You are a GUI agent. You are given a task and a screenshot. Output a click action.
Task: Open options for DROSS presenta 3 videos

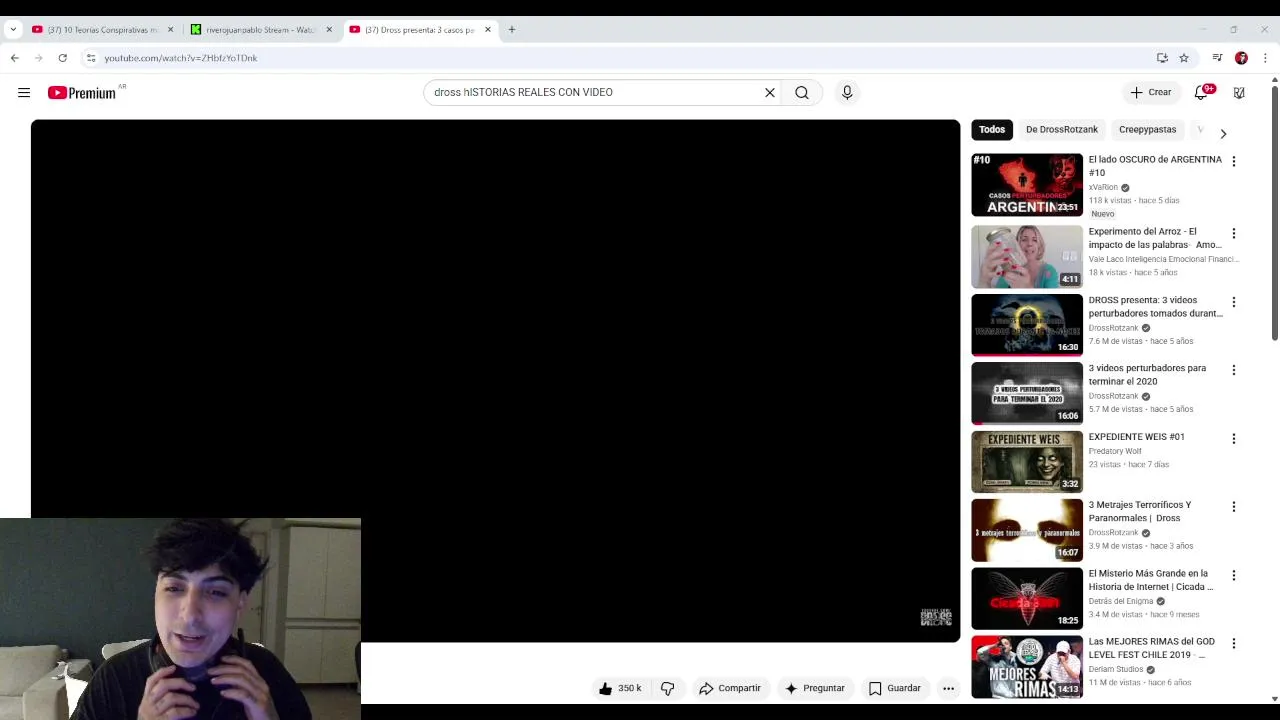[1234, 302]
